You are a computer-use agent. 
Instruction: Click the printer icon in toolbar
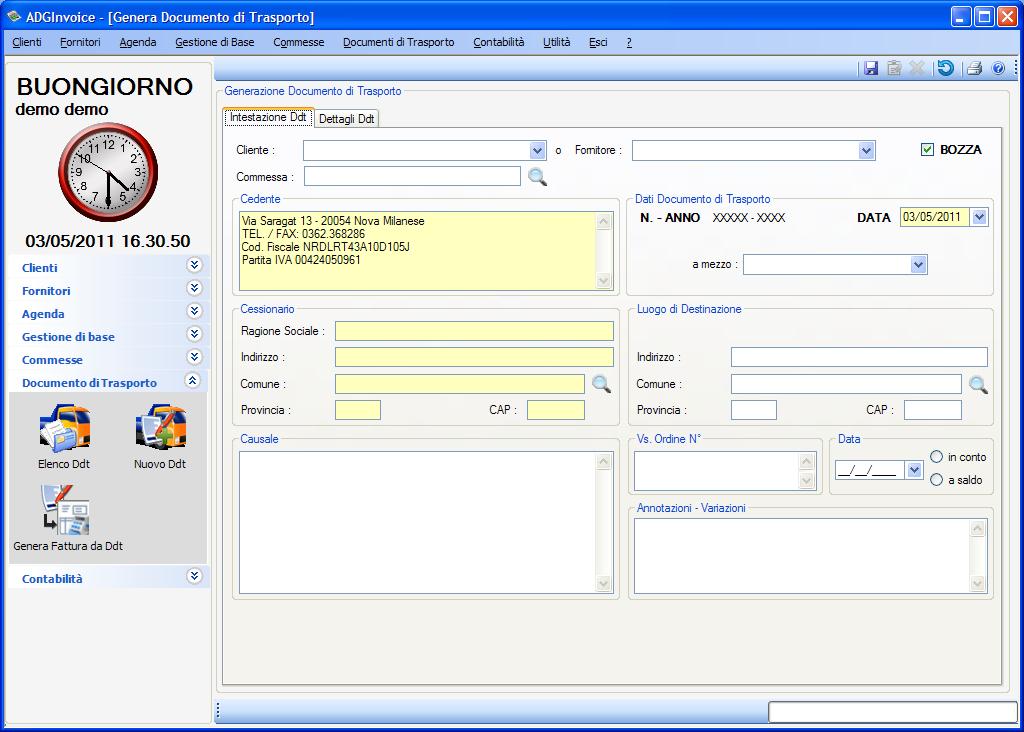[x=974, y=68]
